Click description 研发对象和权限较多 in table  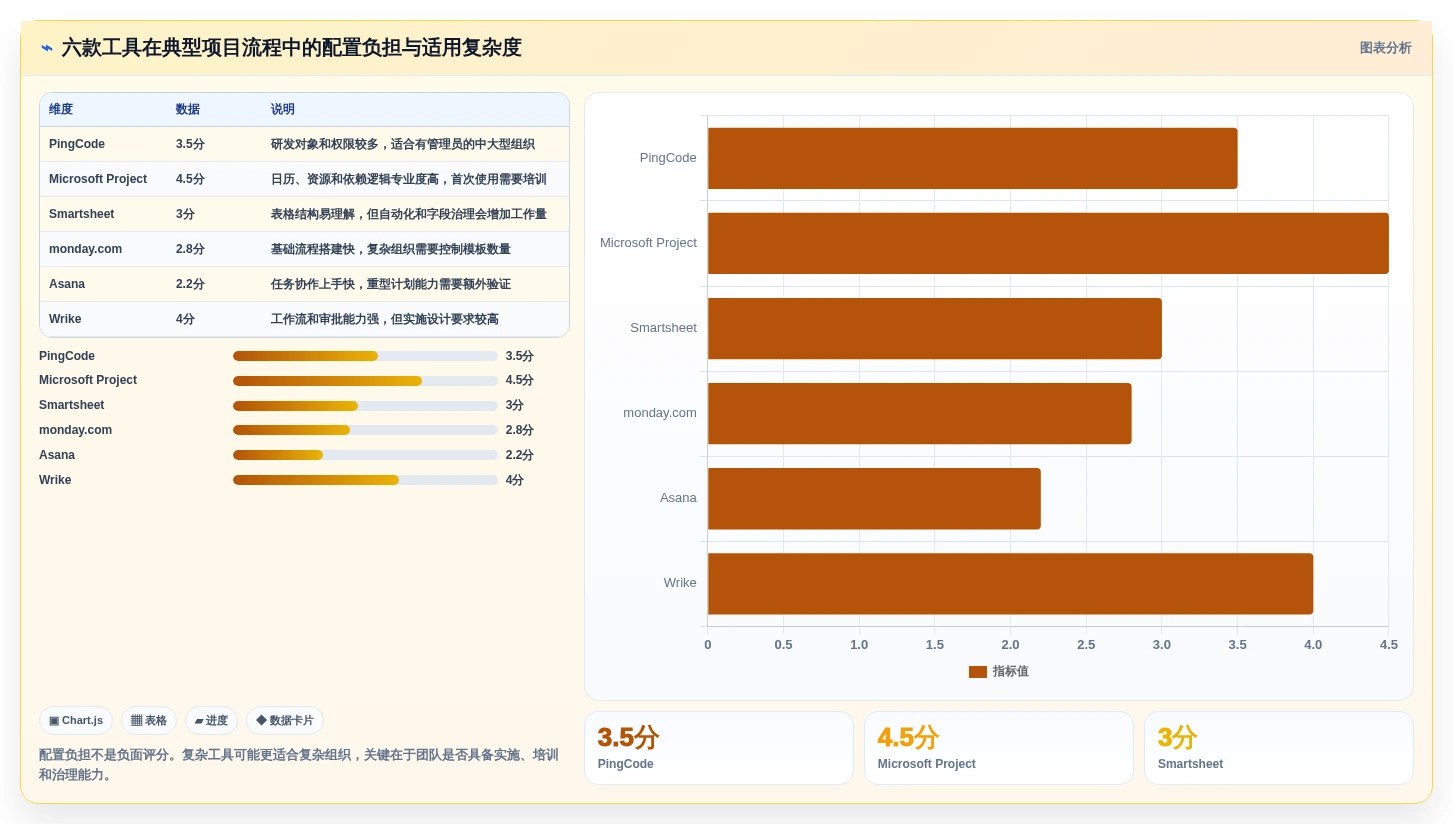(403, 144)
